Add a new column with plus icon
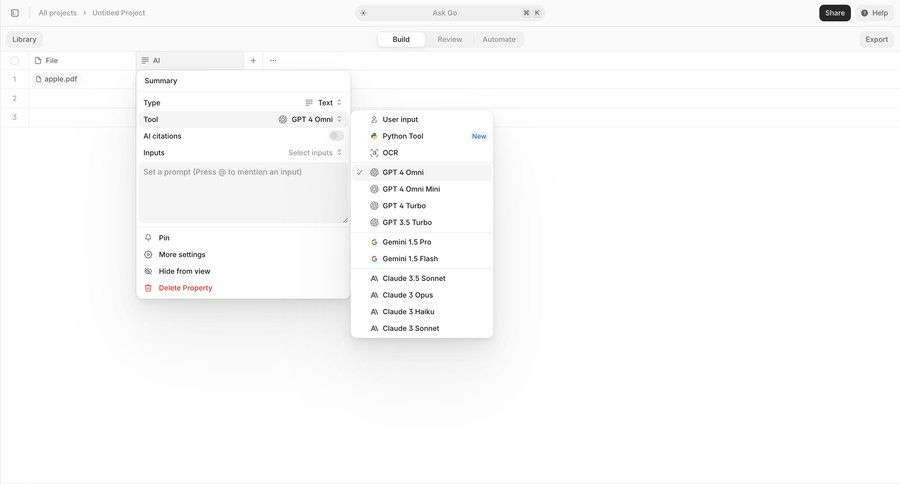The height and width of the screenshot is (484, 900). (x=253, y=60)
